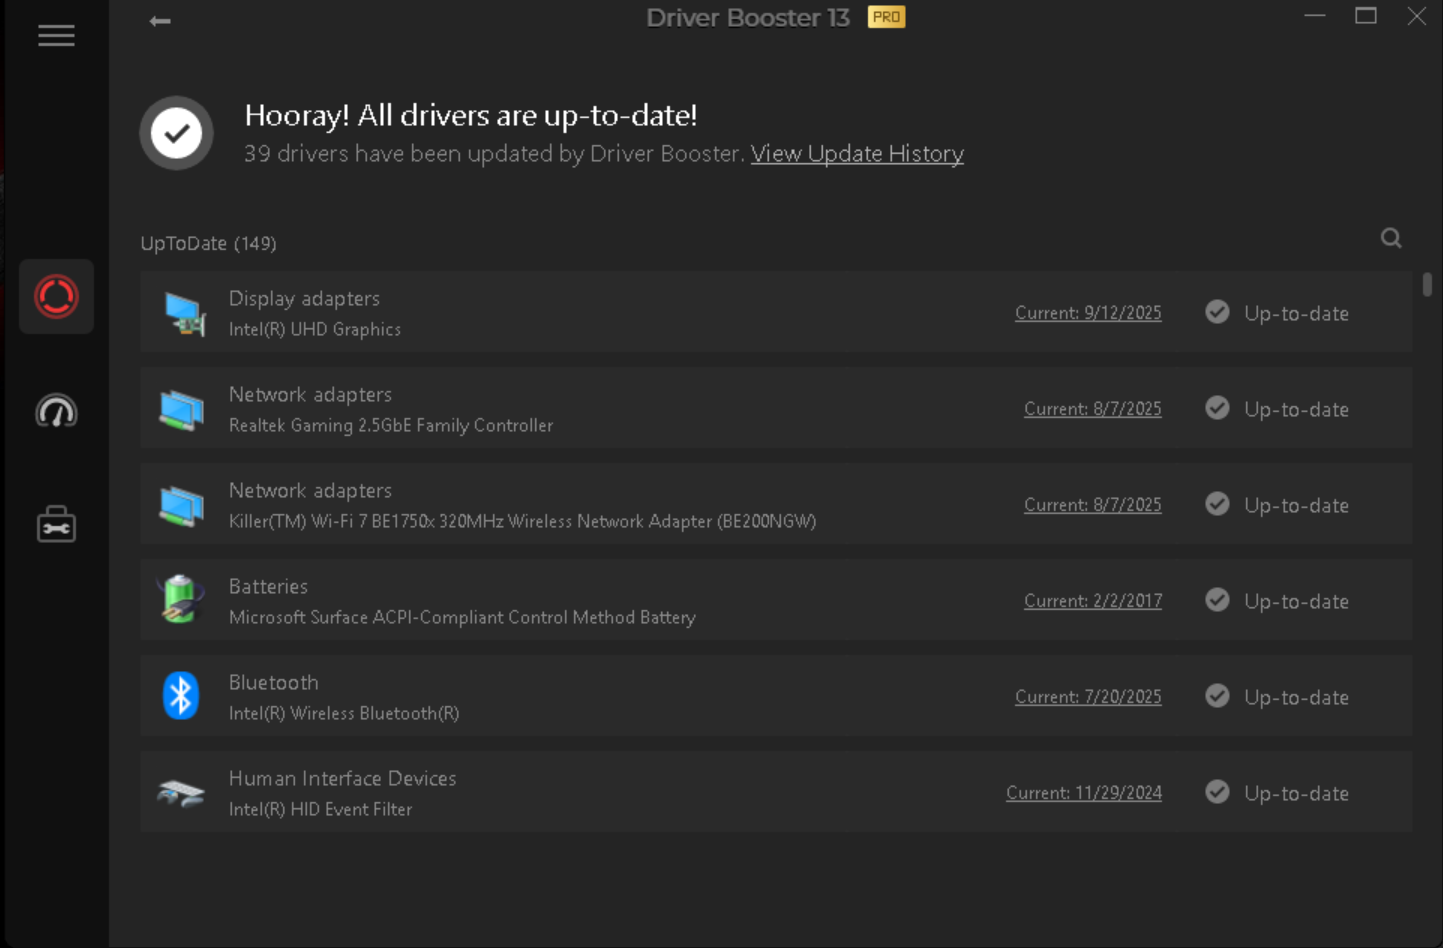The width and height of the screenshot is (1443, 948).
Task: Click the search magnifier icon
Action: [x=1391, y=238]
